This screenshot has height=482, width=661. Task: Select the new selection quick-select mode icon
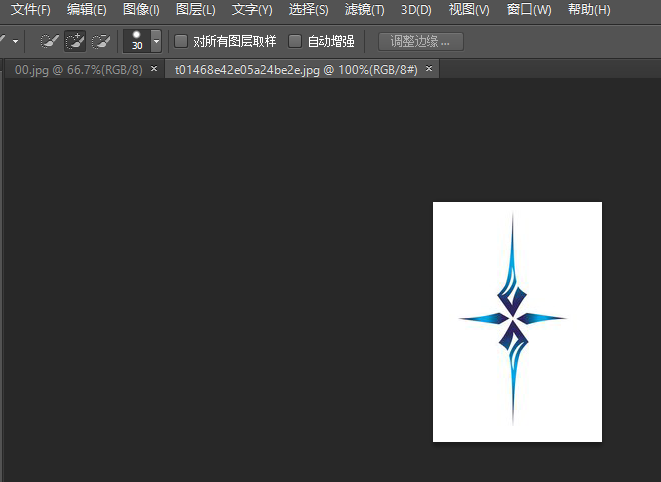point(49,41)
